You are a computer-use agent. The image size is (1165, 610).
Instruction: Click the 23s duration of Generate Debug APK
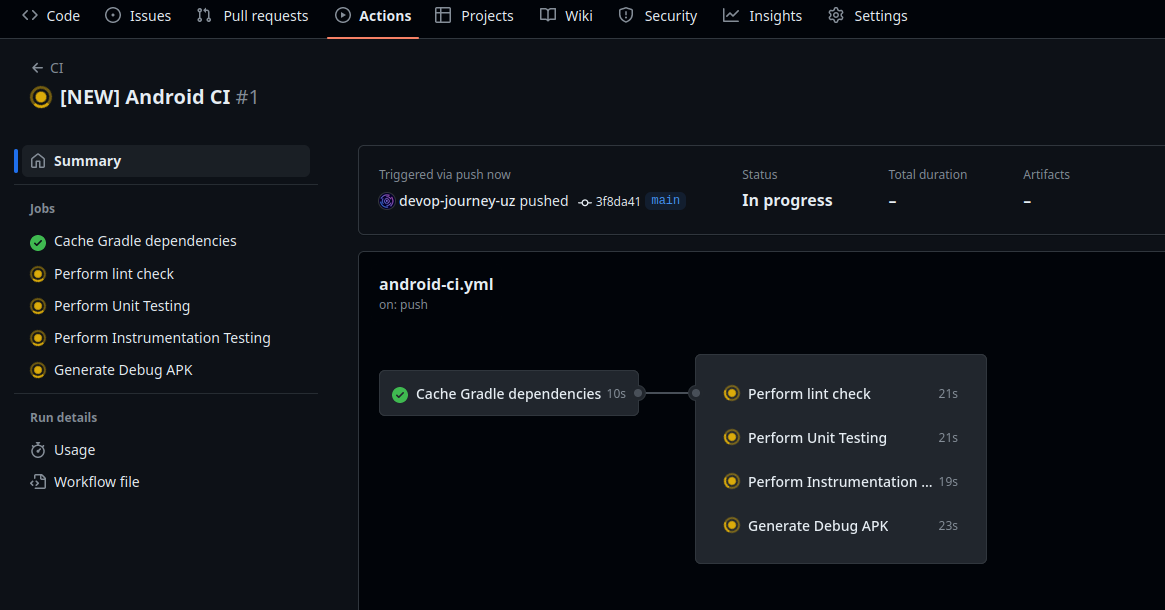(x=948, y=525)
